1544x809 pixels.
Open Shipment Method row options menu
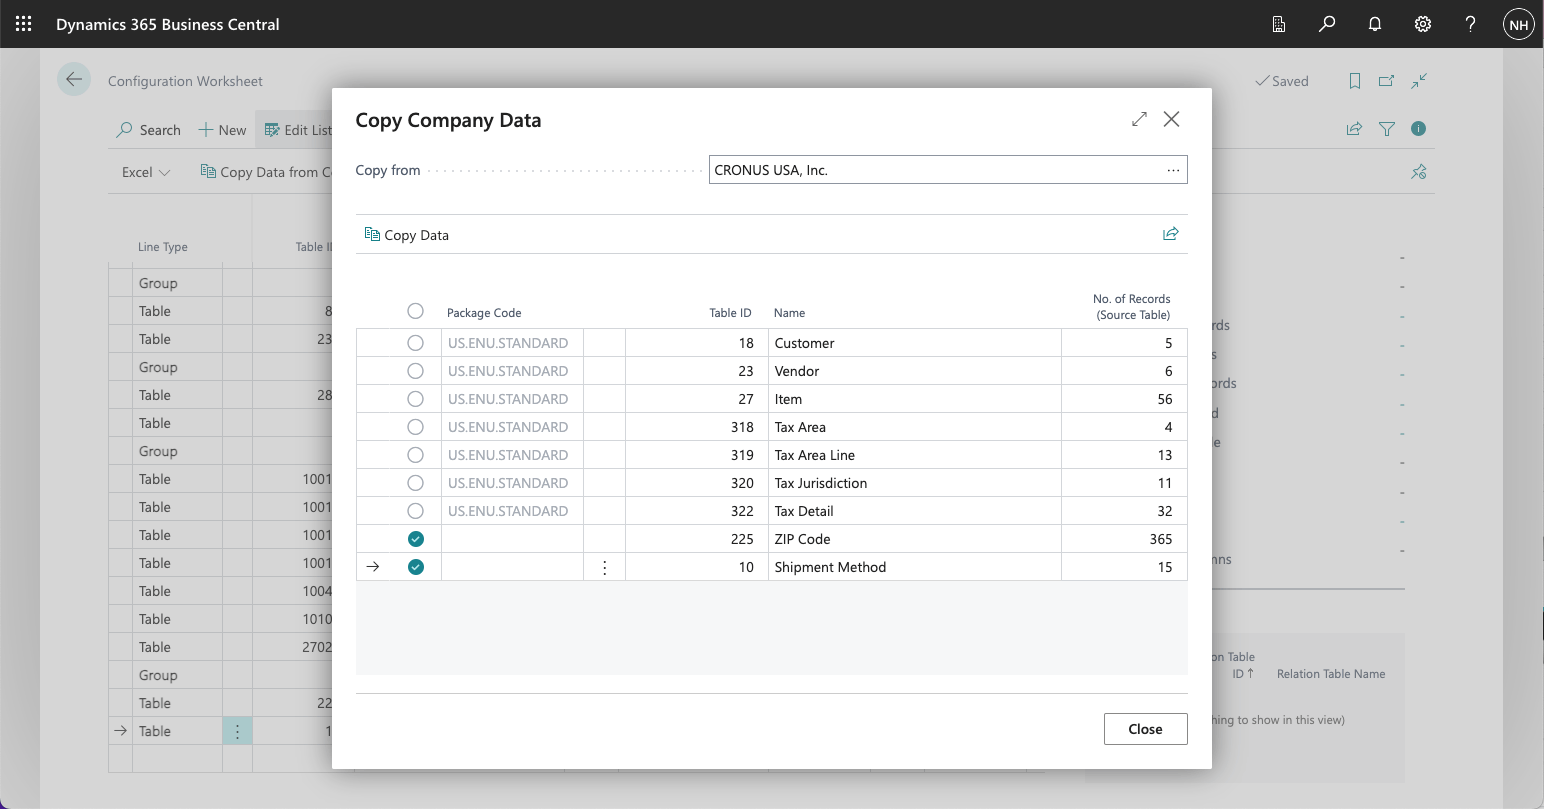(x=604, y=567)
